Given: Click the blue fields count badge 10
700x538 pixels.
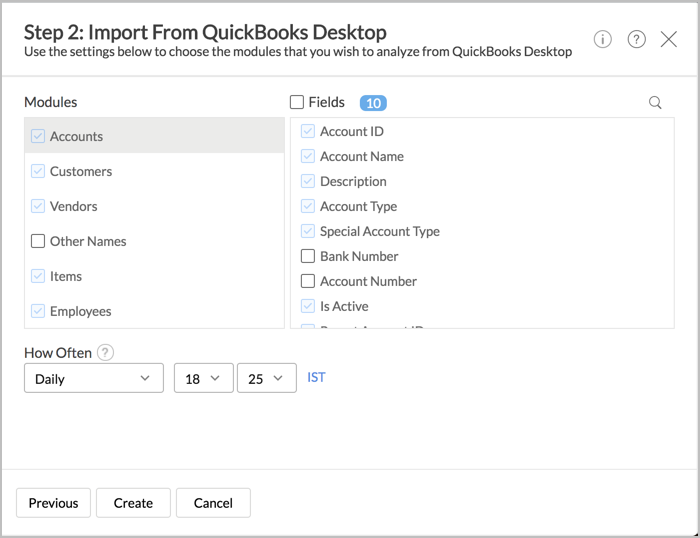Looking at the screenshot, I should 373,103.
